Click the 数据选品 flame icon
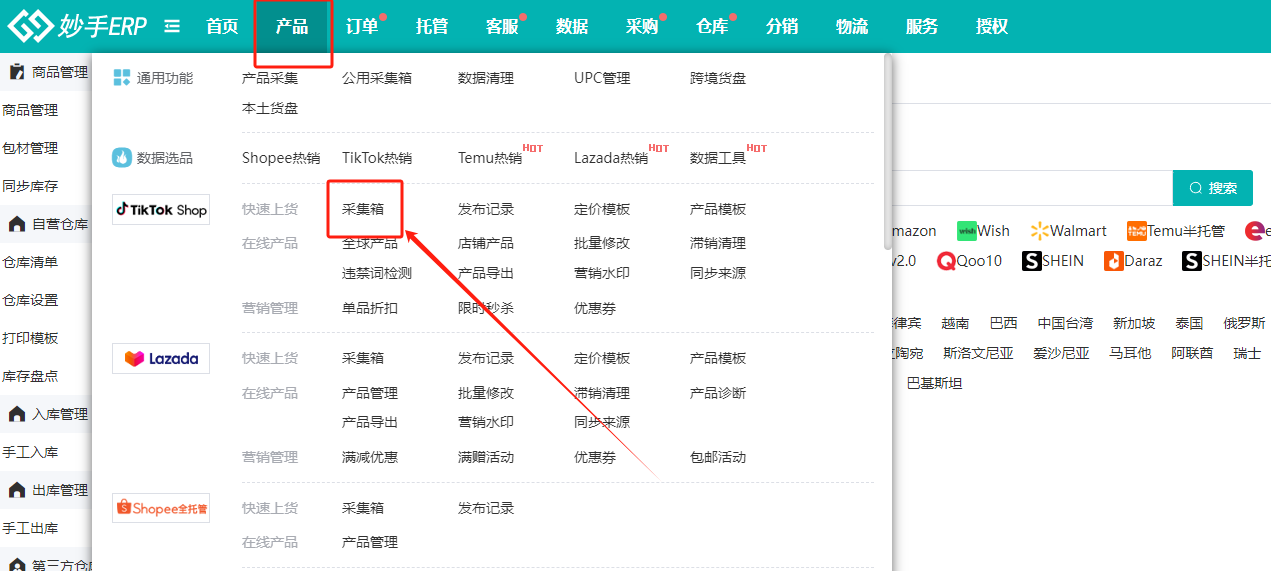Viewport: 1271px width, 571px height. coord(122,157)
